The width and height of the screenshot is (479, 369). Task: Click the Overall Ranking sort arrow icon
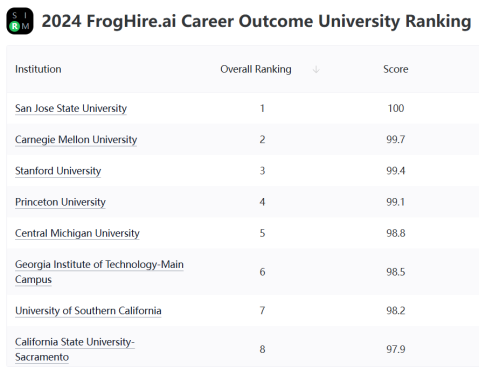tap(316, 69)
